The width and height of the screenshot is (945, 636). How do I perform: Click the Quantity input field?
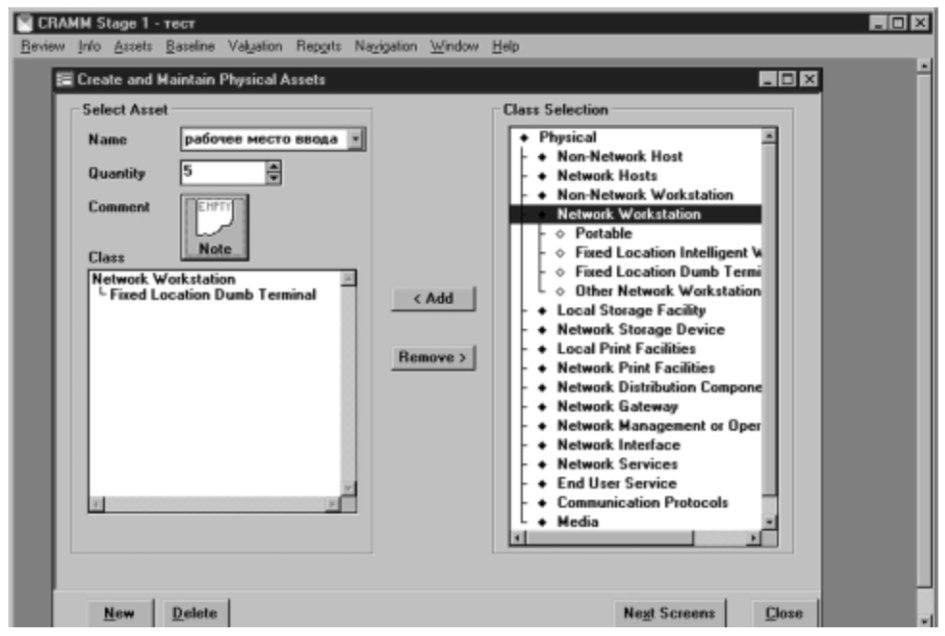click(x=223, y=172)
